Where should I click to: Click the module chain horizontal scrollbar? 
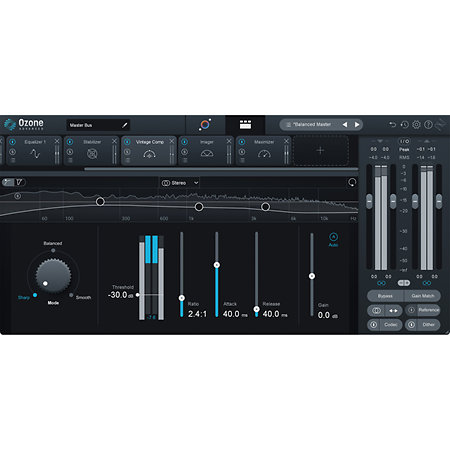[221, 169]
